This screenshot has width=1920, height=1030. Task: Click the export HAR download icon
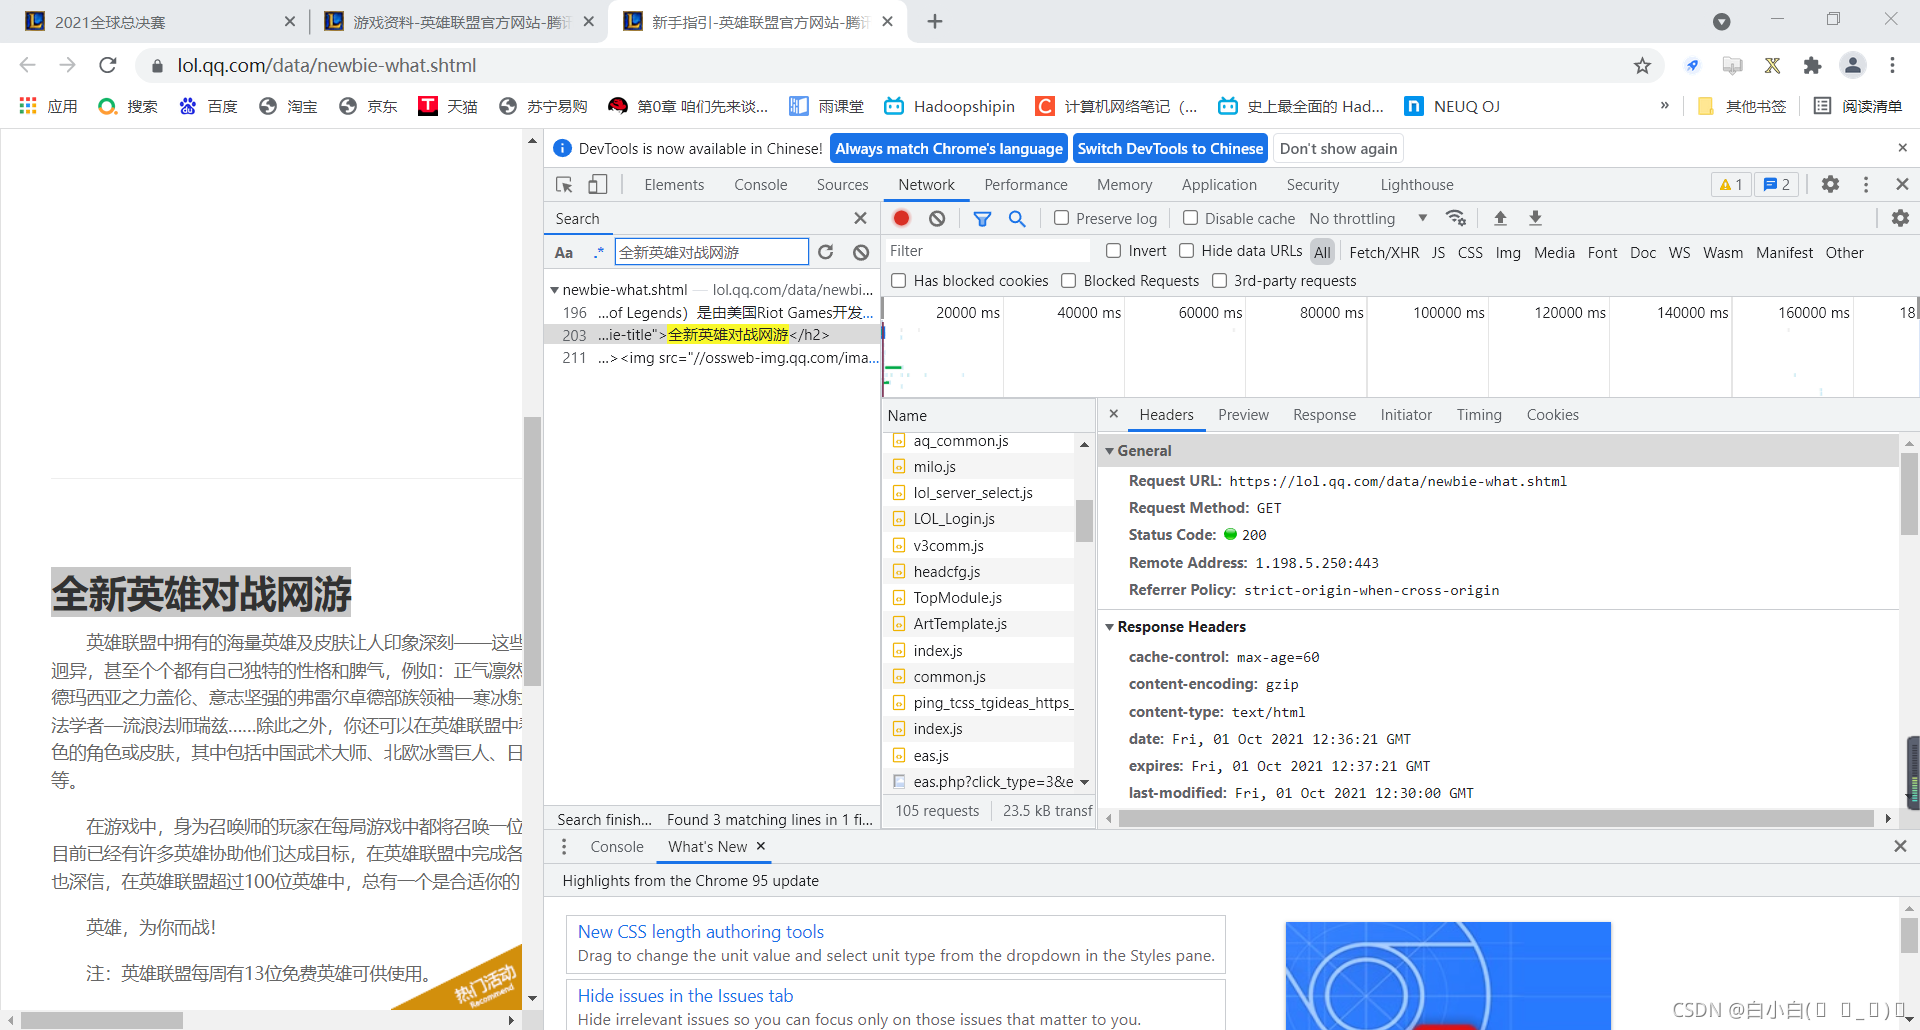[x=1536, y=218]
